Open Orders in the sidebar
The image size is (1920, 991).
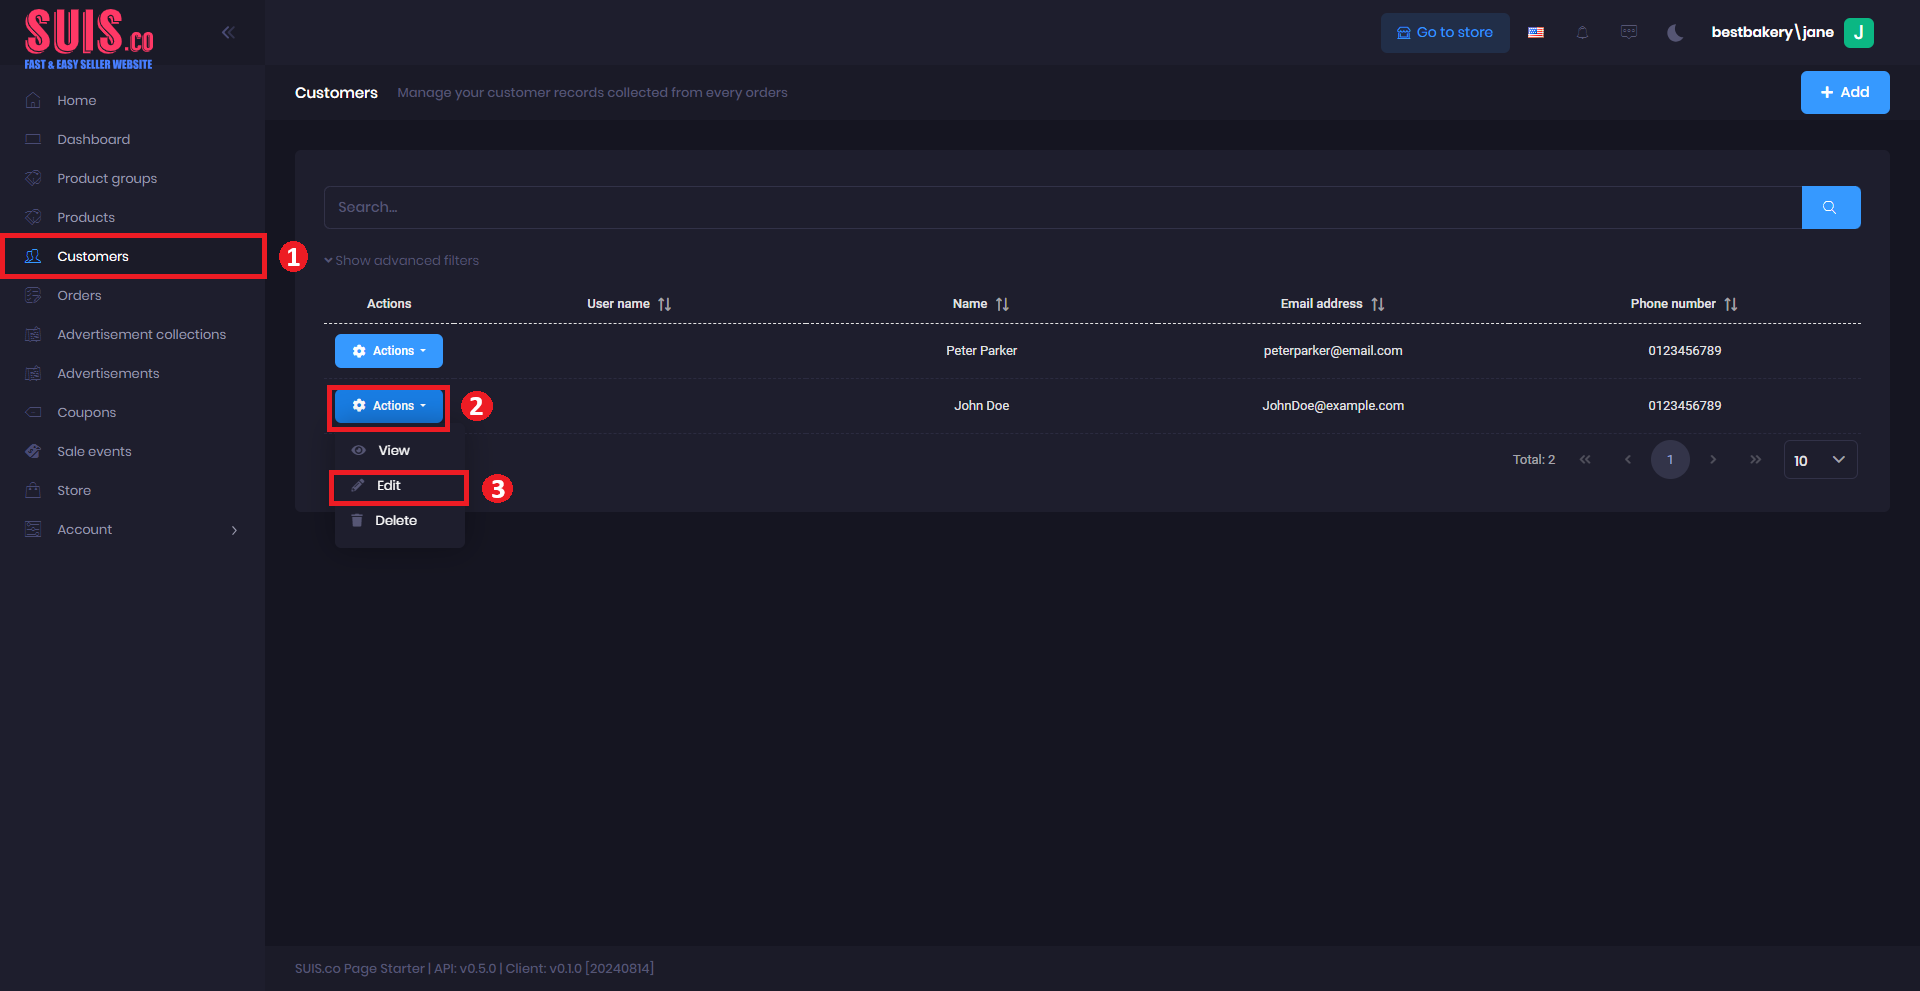pyautogui.click(x=79, y=296)
